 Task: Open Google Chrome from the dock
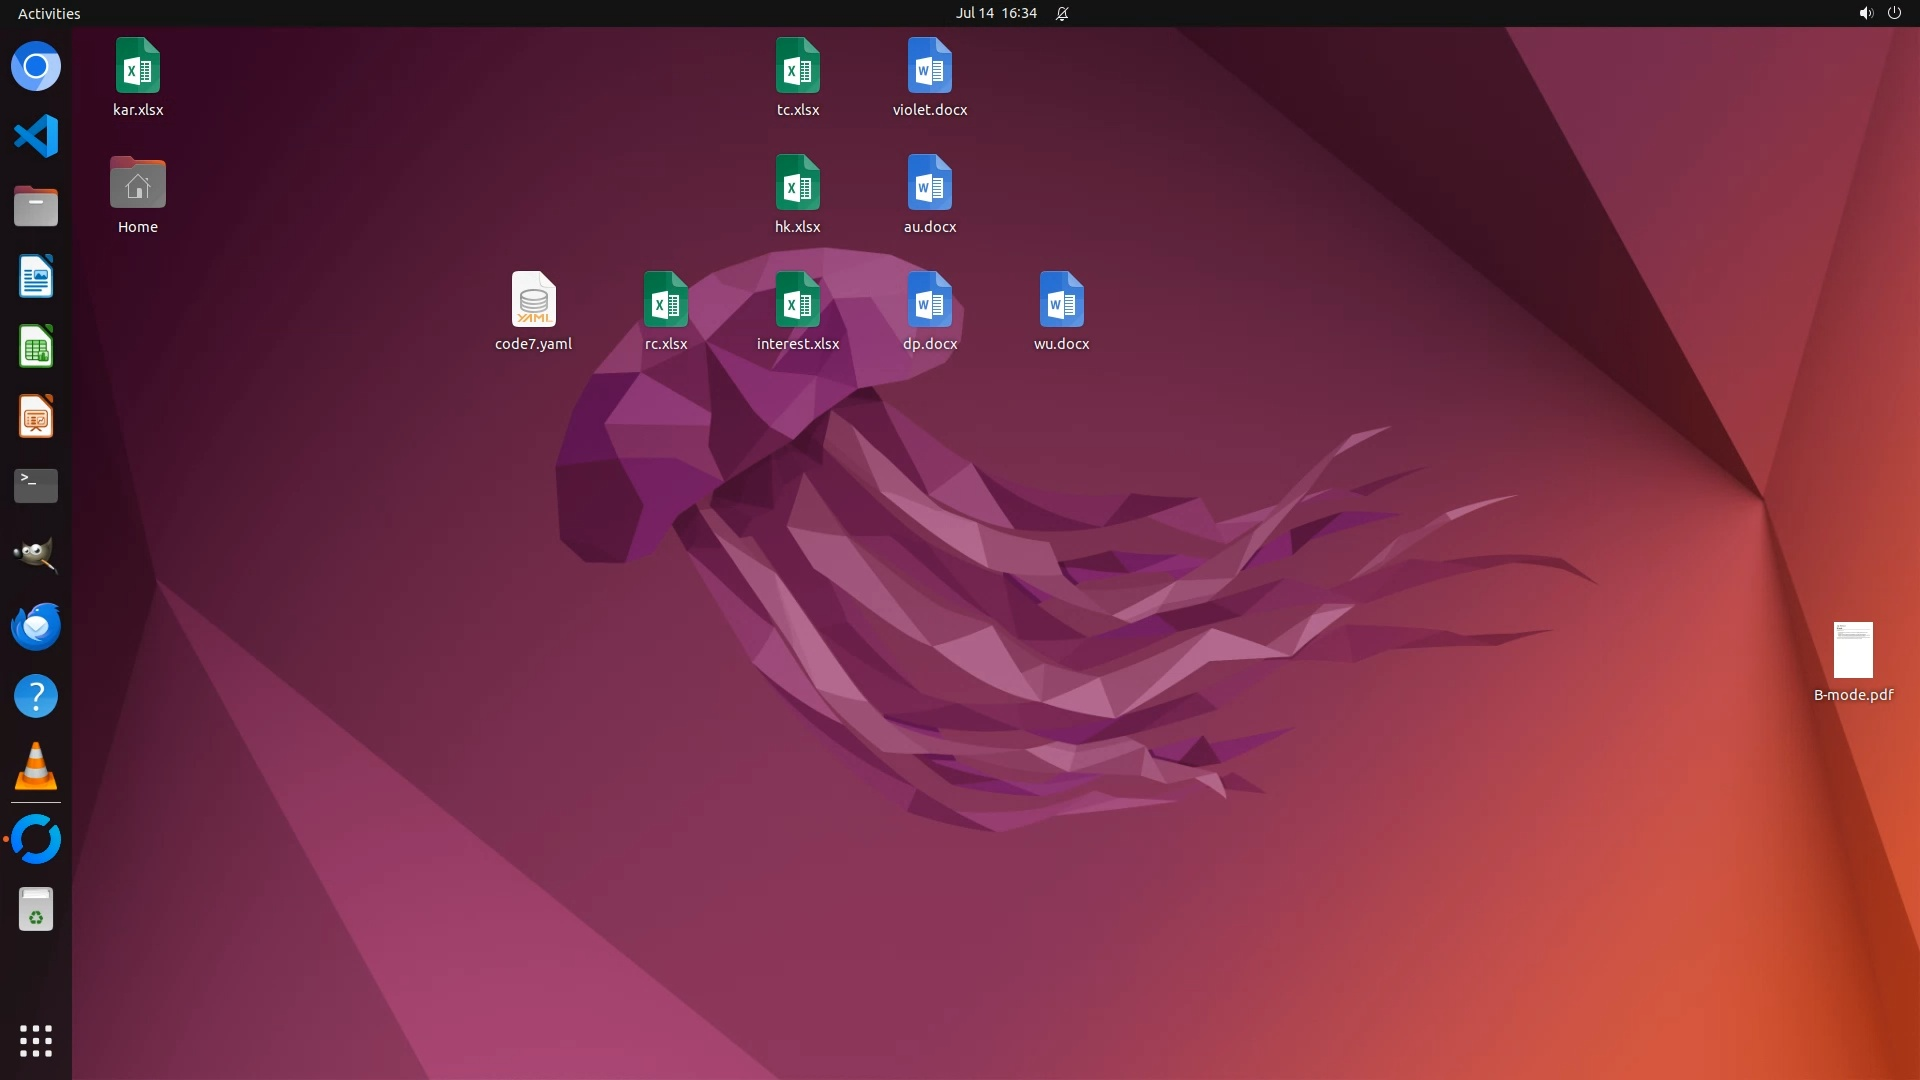36,67
